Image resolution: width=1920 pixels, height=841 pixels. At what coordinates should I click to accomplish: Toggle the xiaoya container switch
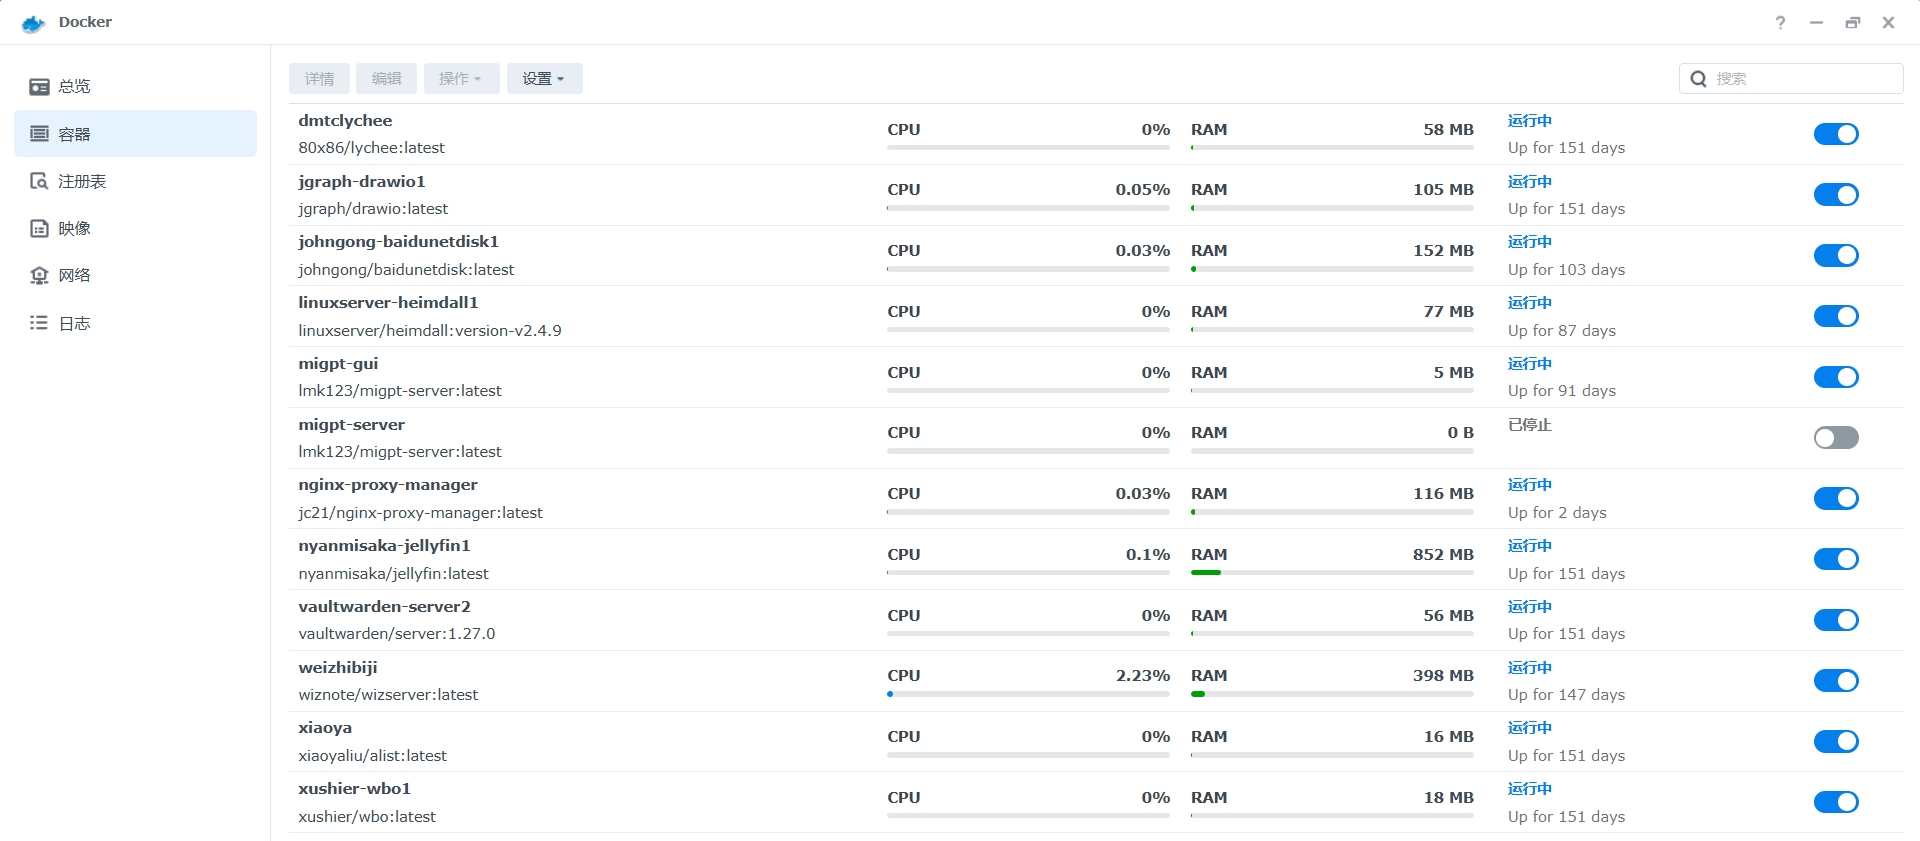[1836, 741]
